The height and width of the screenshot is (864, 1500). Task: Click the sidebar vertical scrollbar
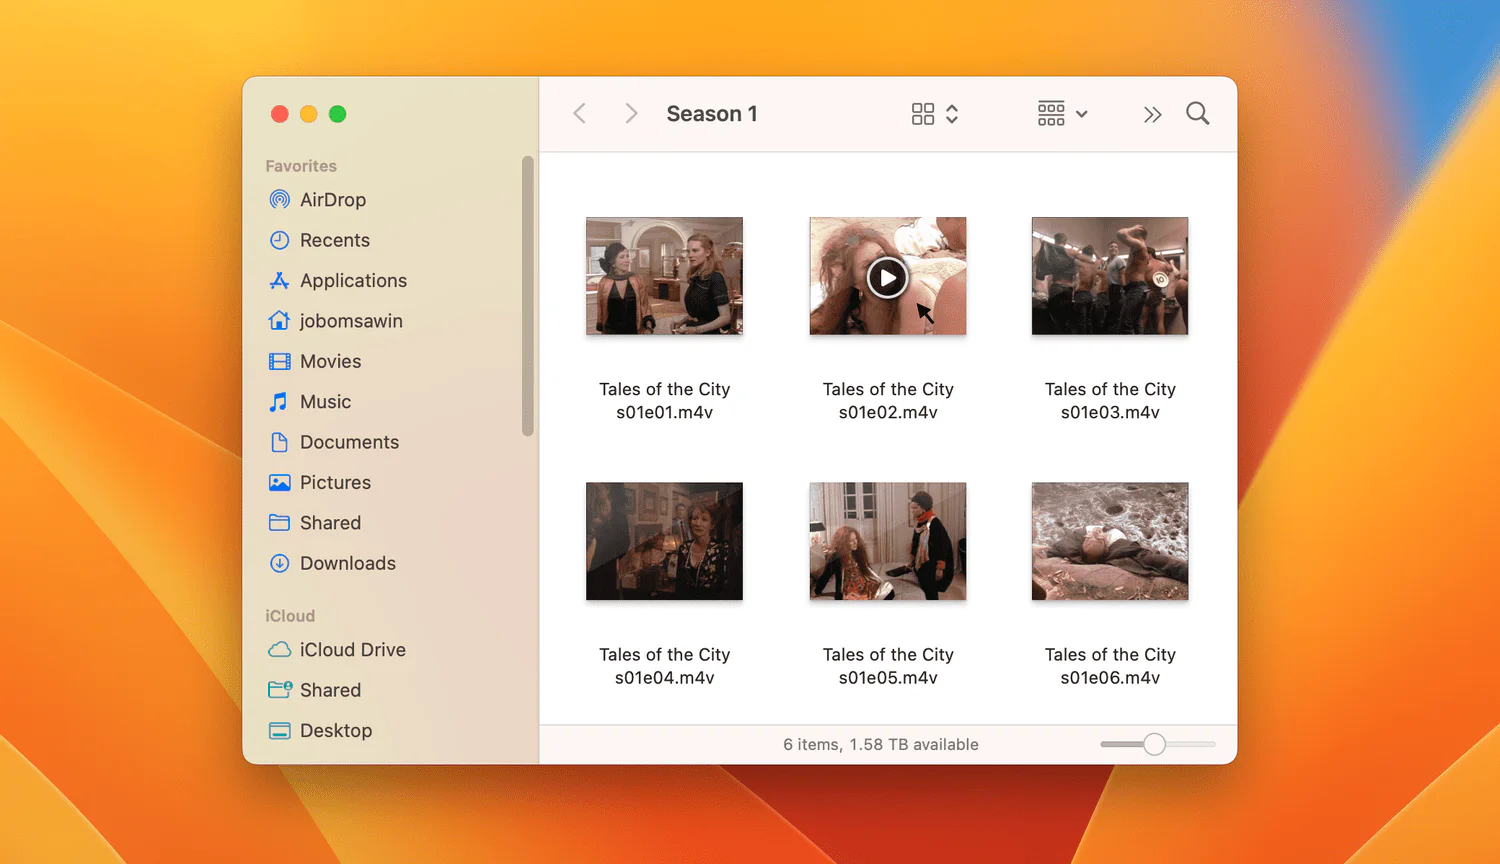pyautogui.click(x=528, y=296)
